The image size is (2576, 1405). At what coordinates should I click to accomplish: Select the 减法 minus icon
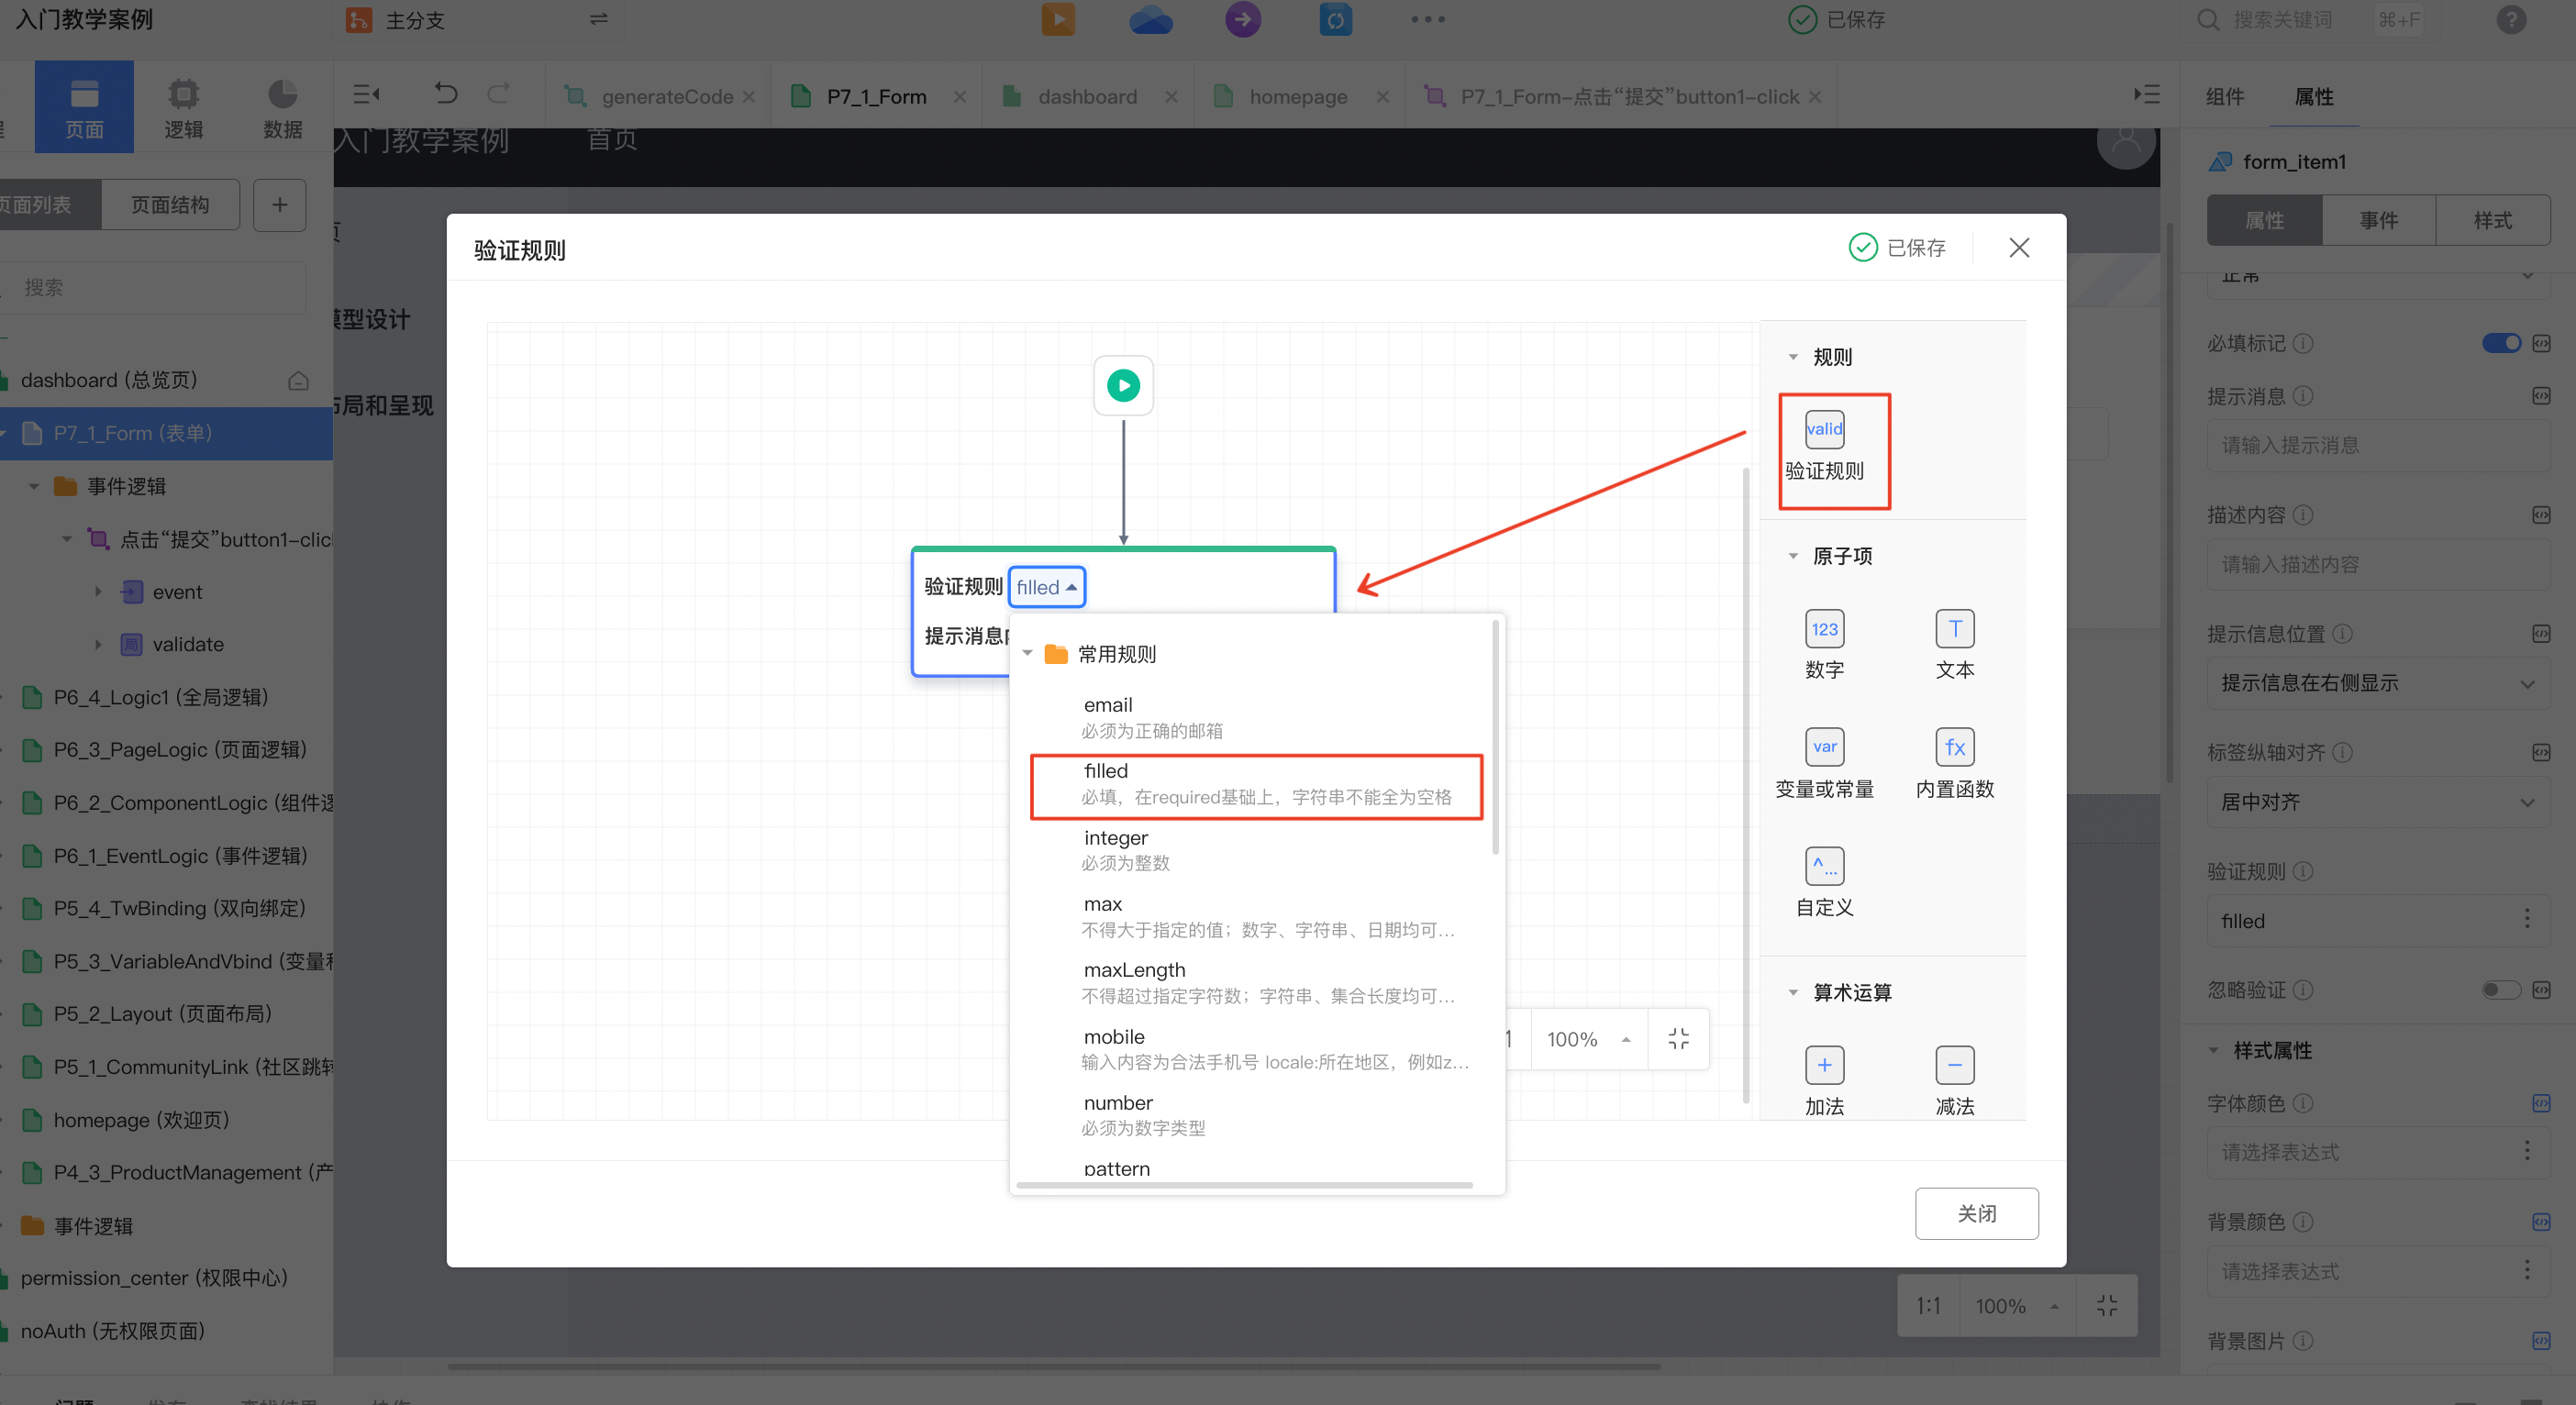[x=1954, y=1065]
